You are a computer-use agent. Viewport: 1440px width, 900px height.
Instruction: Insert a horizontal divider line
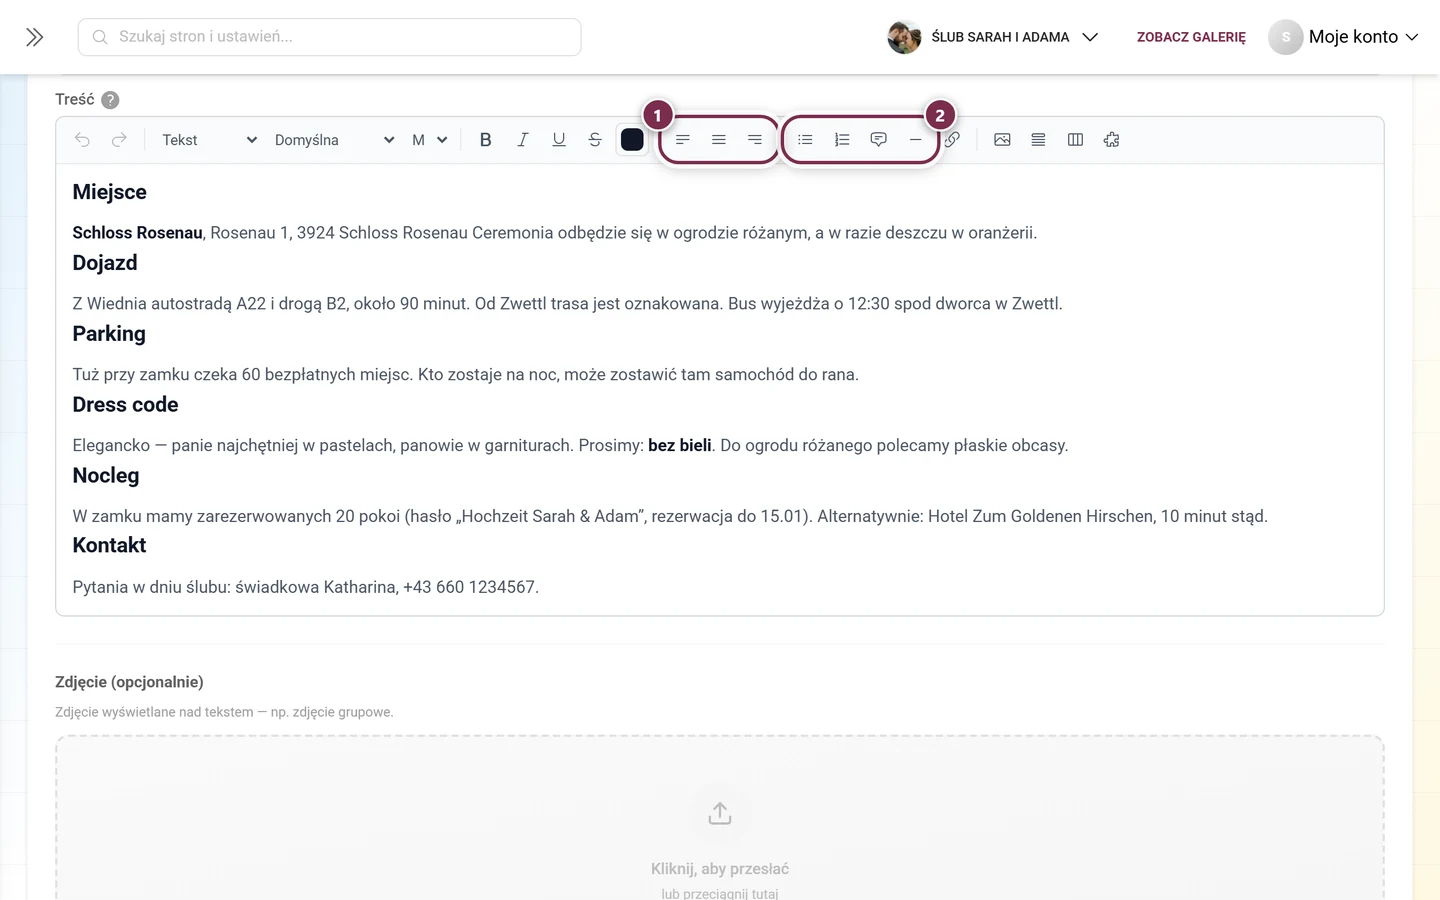point(915,140)
